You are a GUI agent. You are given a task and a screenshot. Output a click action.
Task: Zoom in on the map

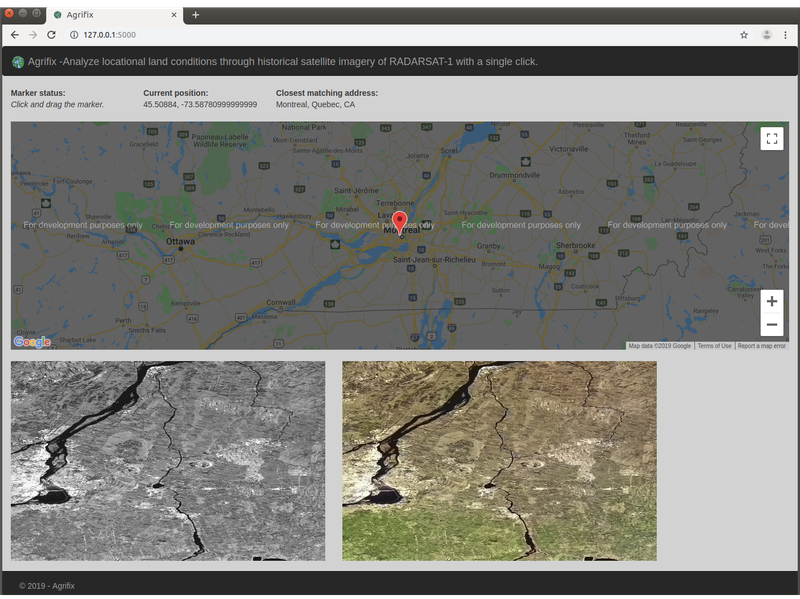771,302
